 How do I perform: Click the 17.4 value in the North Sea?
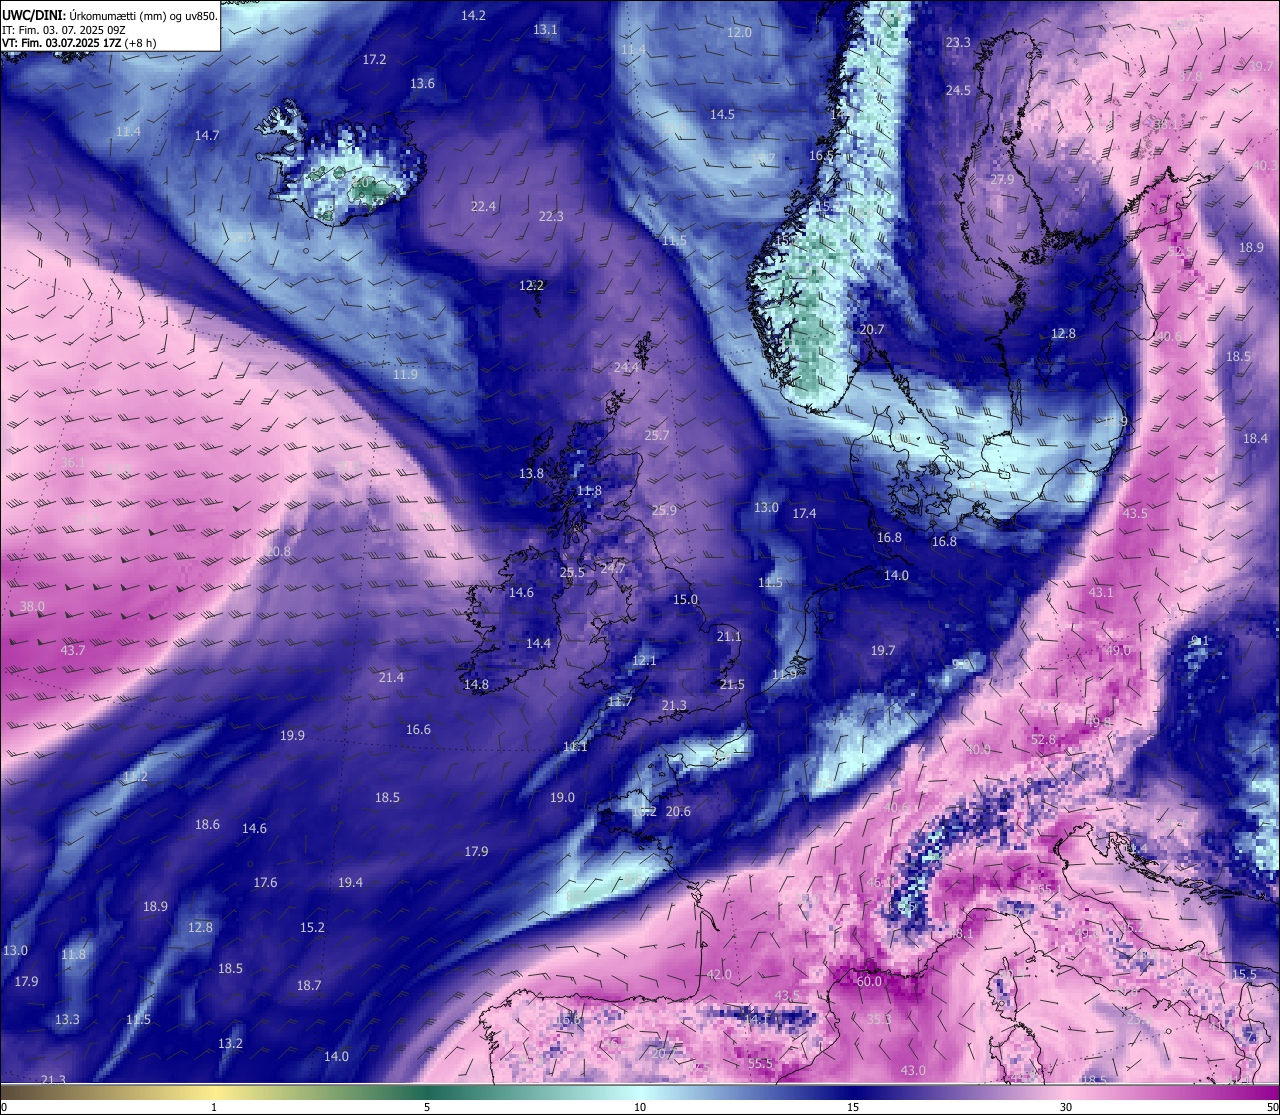point(804,513)
